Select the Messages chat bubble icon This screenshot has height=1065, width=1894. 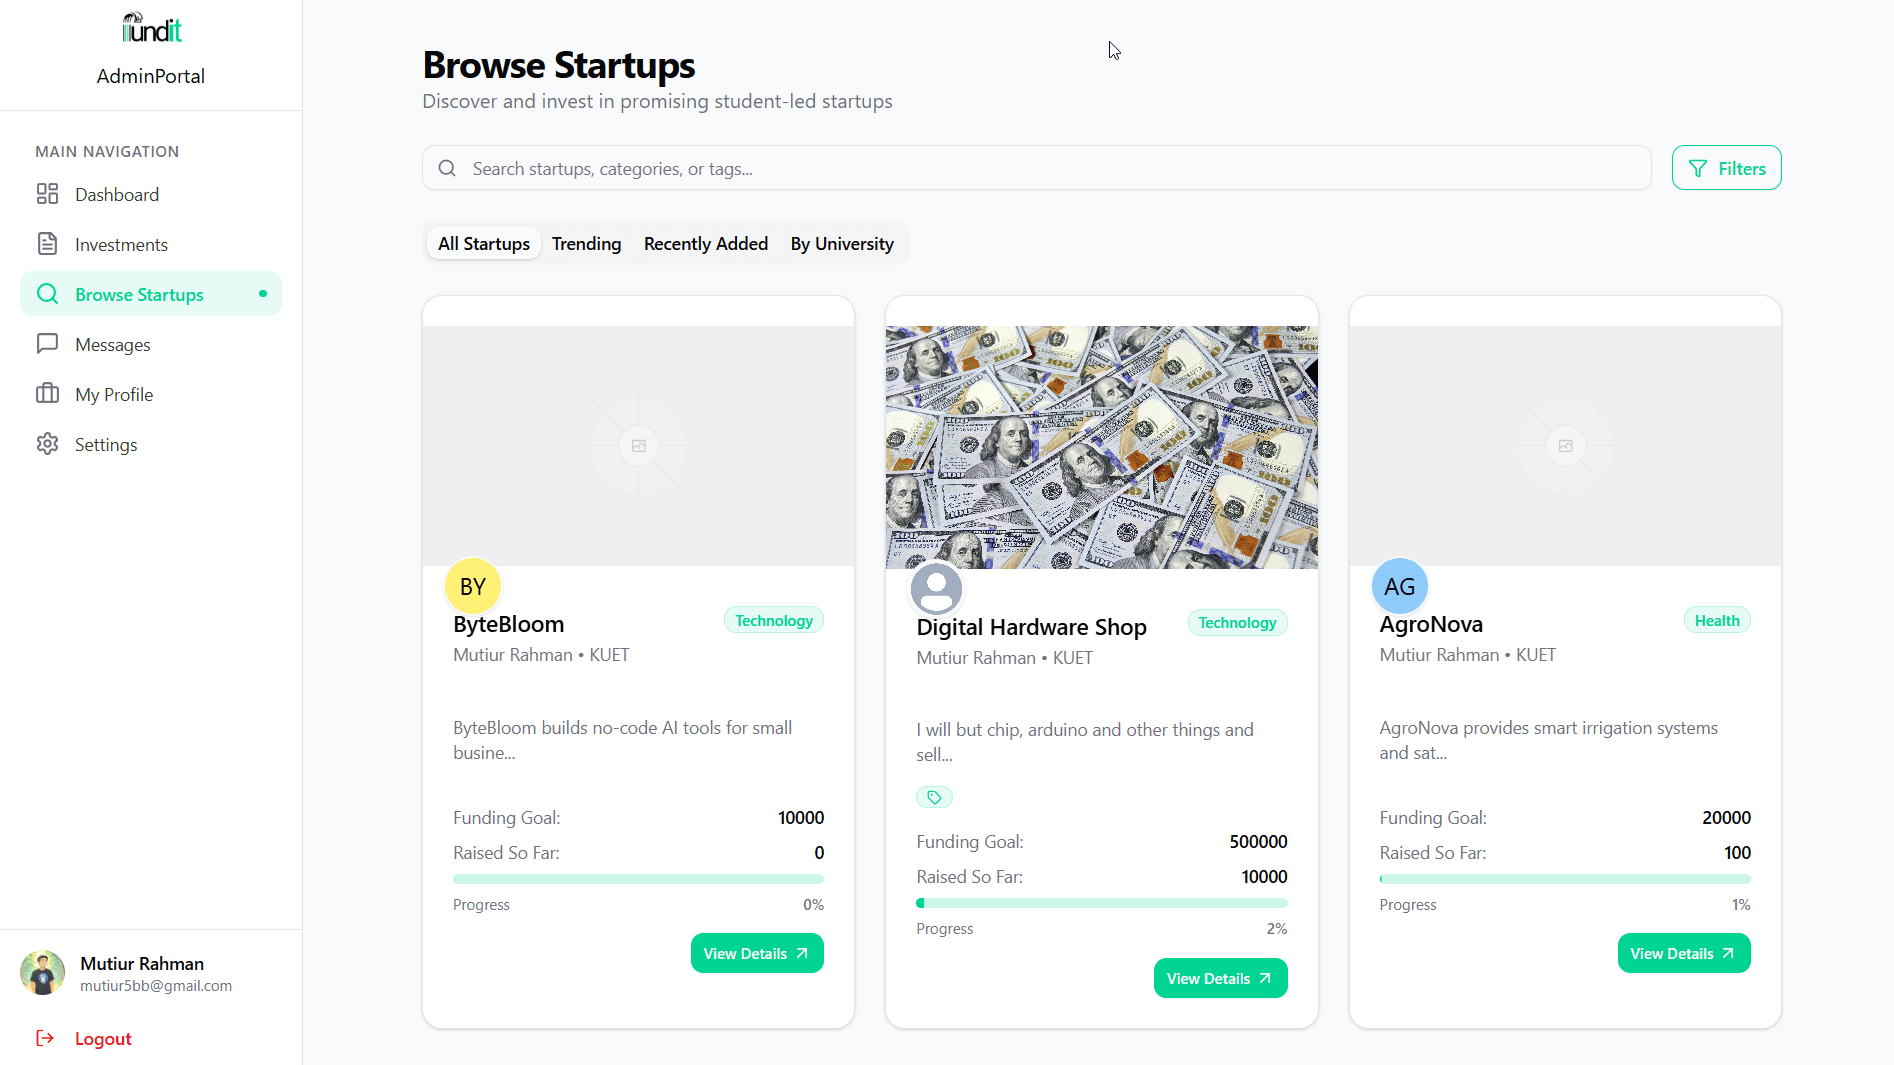pos(47,344)
